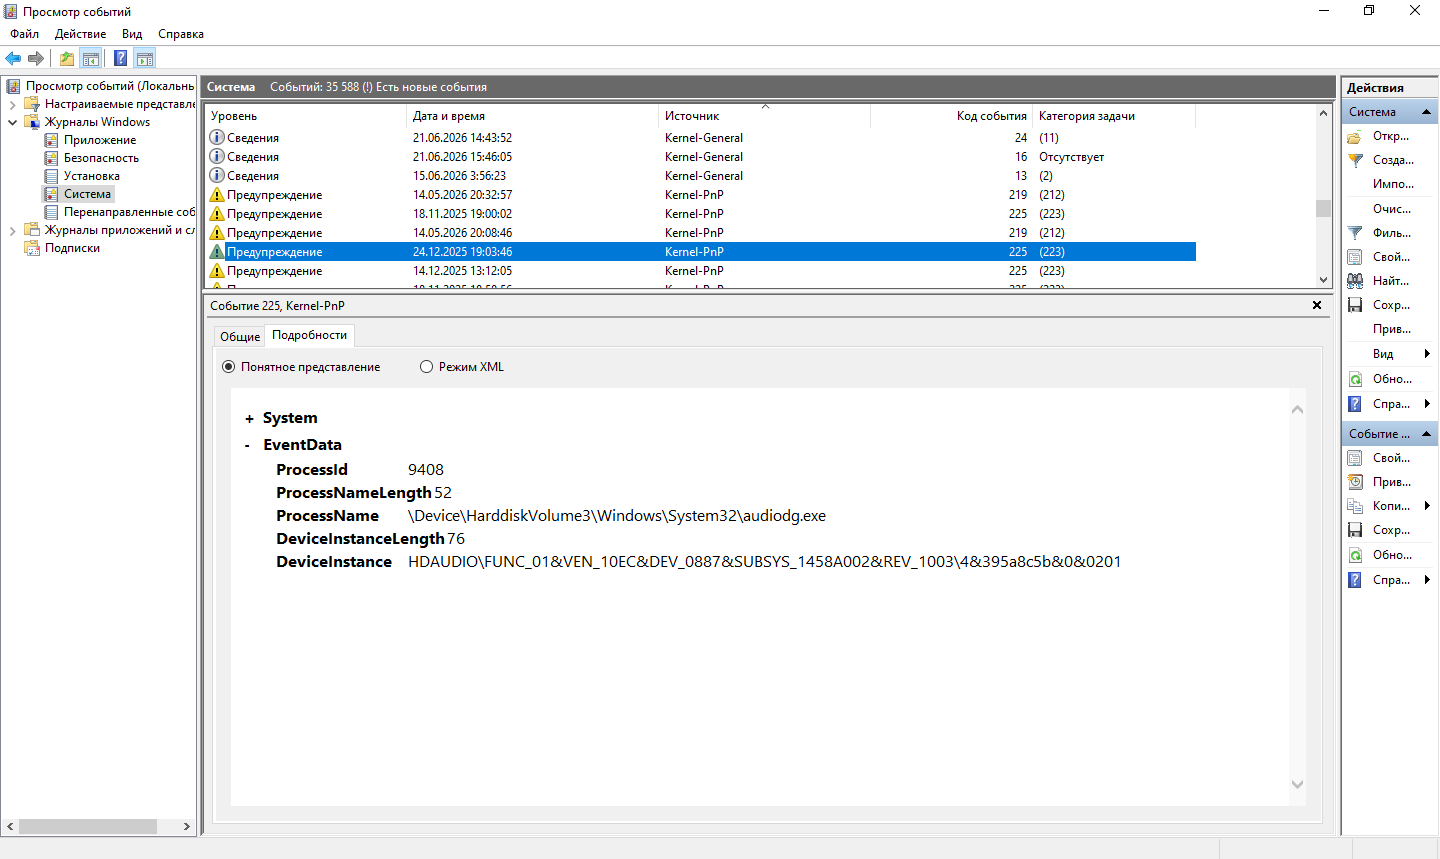
Task: Open the Установка log in the tree
Action: point(92,176)
